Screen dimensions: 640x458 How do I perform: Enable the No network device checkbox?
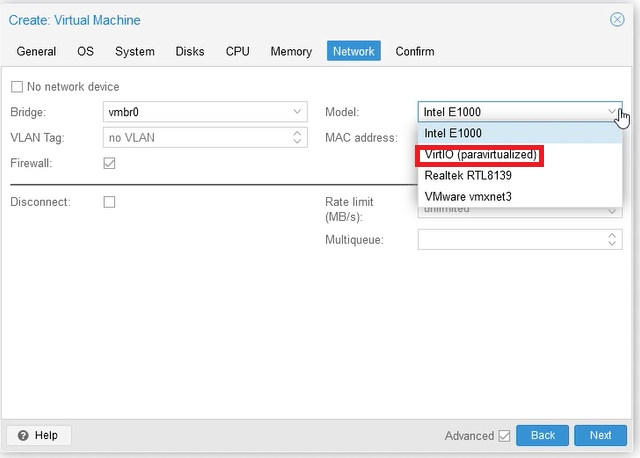pos(17,87)
